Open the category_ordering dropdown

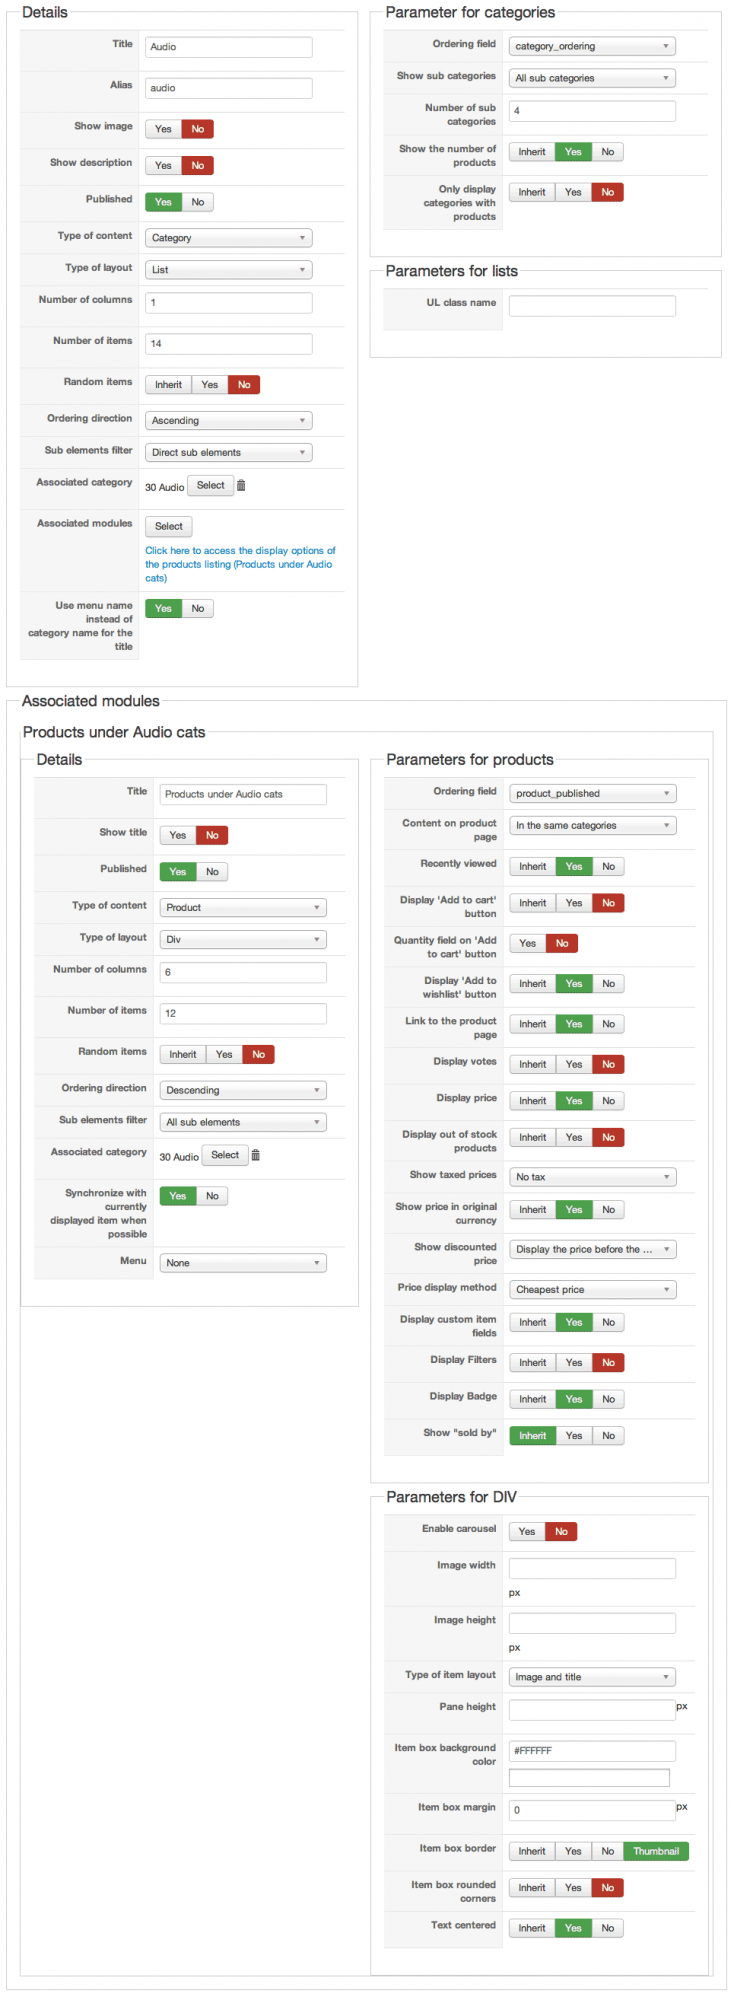click(592, 46)
